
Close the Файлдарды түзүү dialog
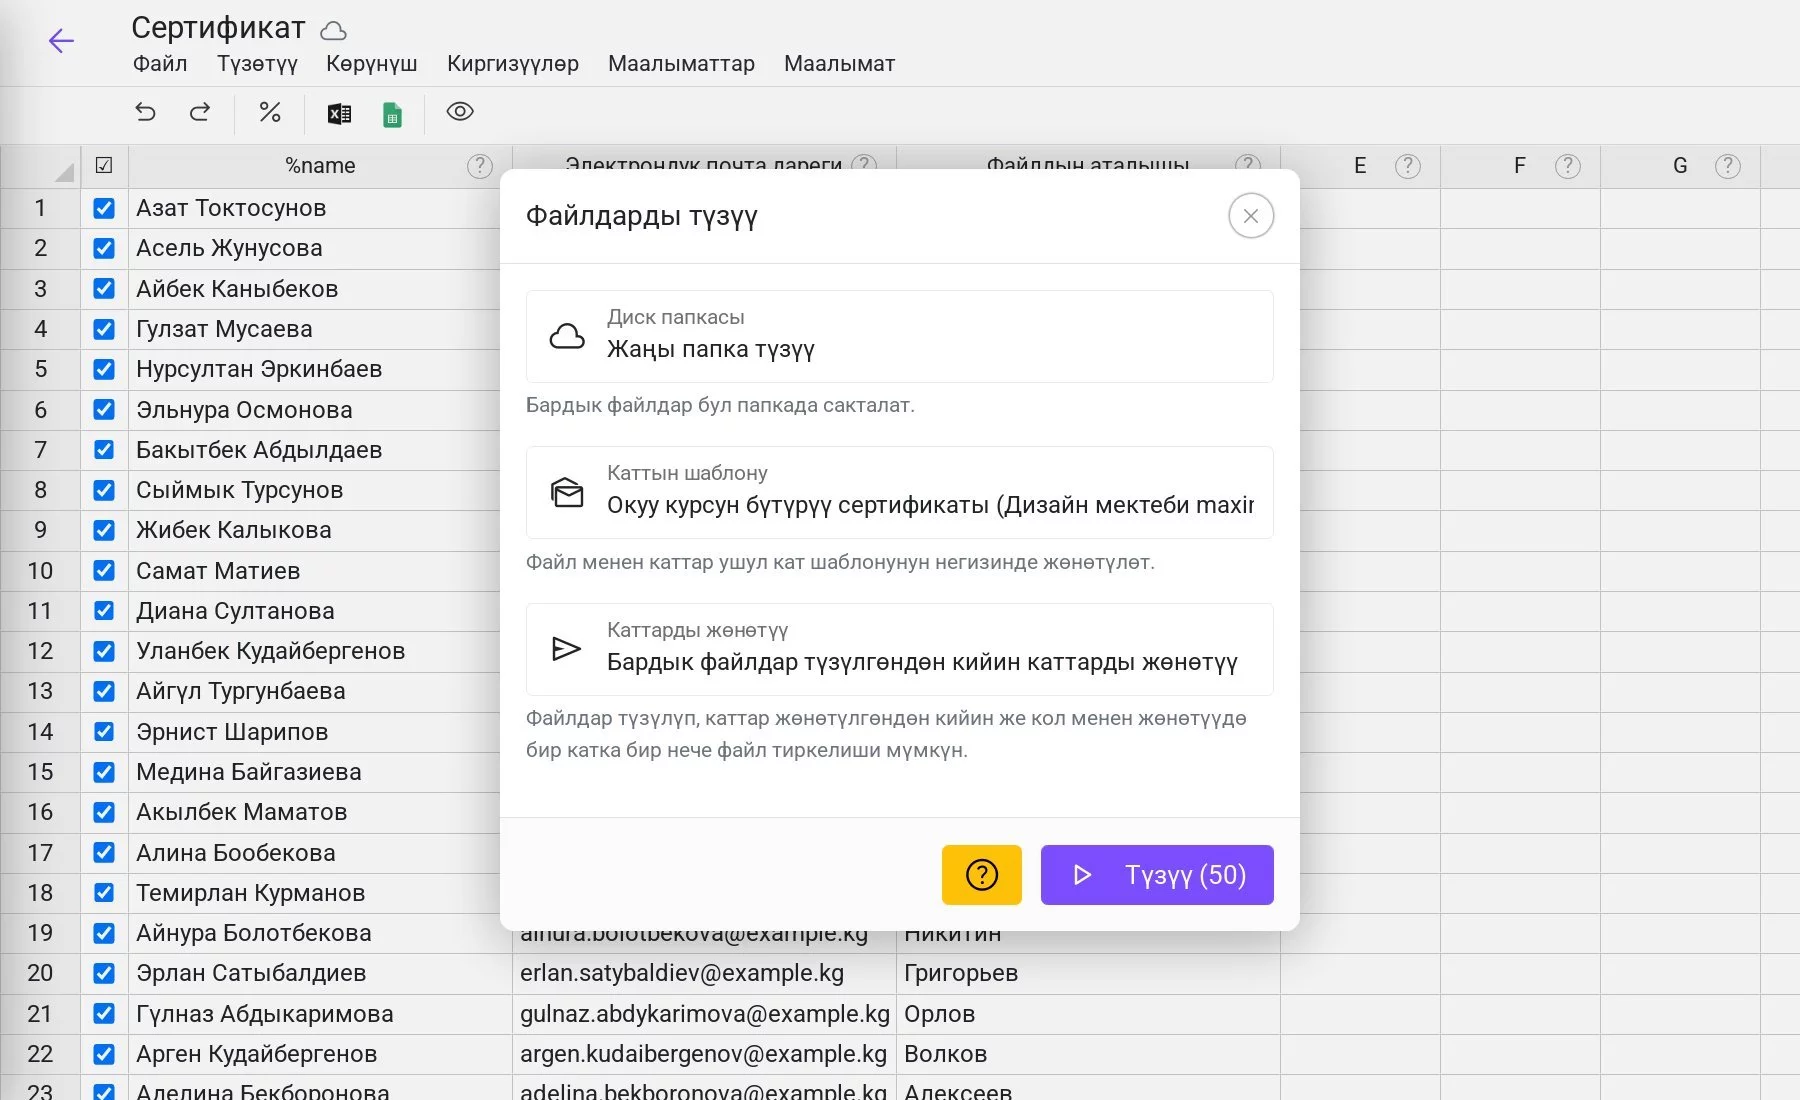coord(1251,216)
